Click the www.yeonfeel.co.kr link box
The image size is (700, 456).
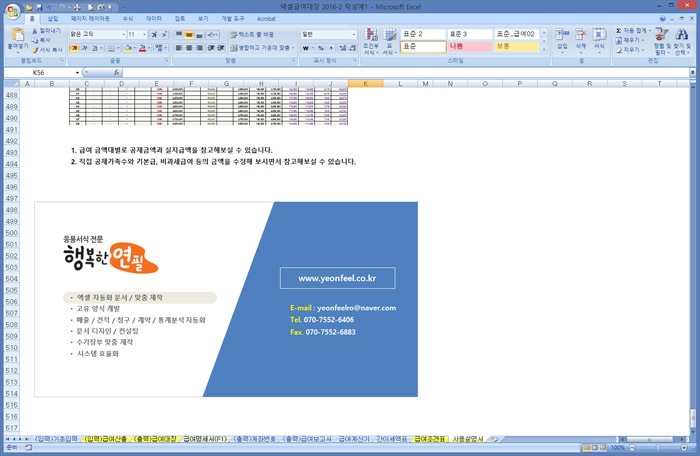click(338, 278)
